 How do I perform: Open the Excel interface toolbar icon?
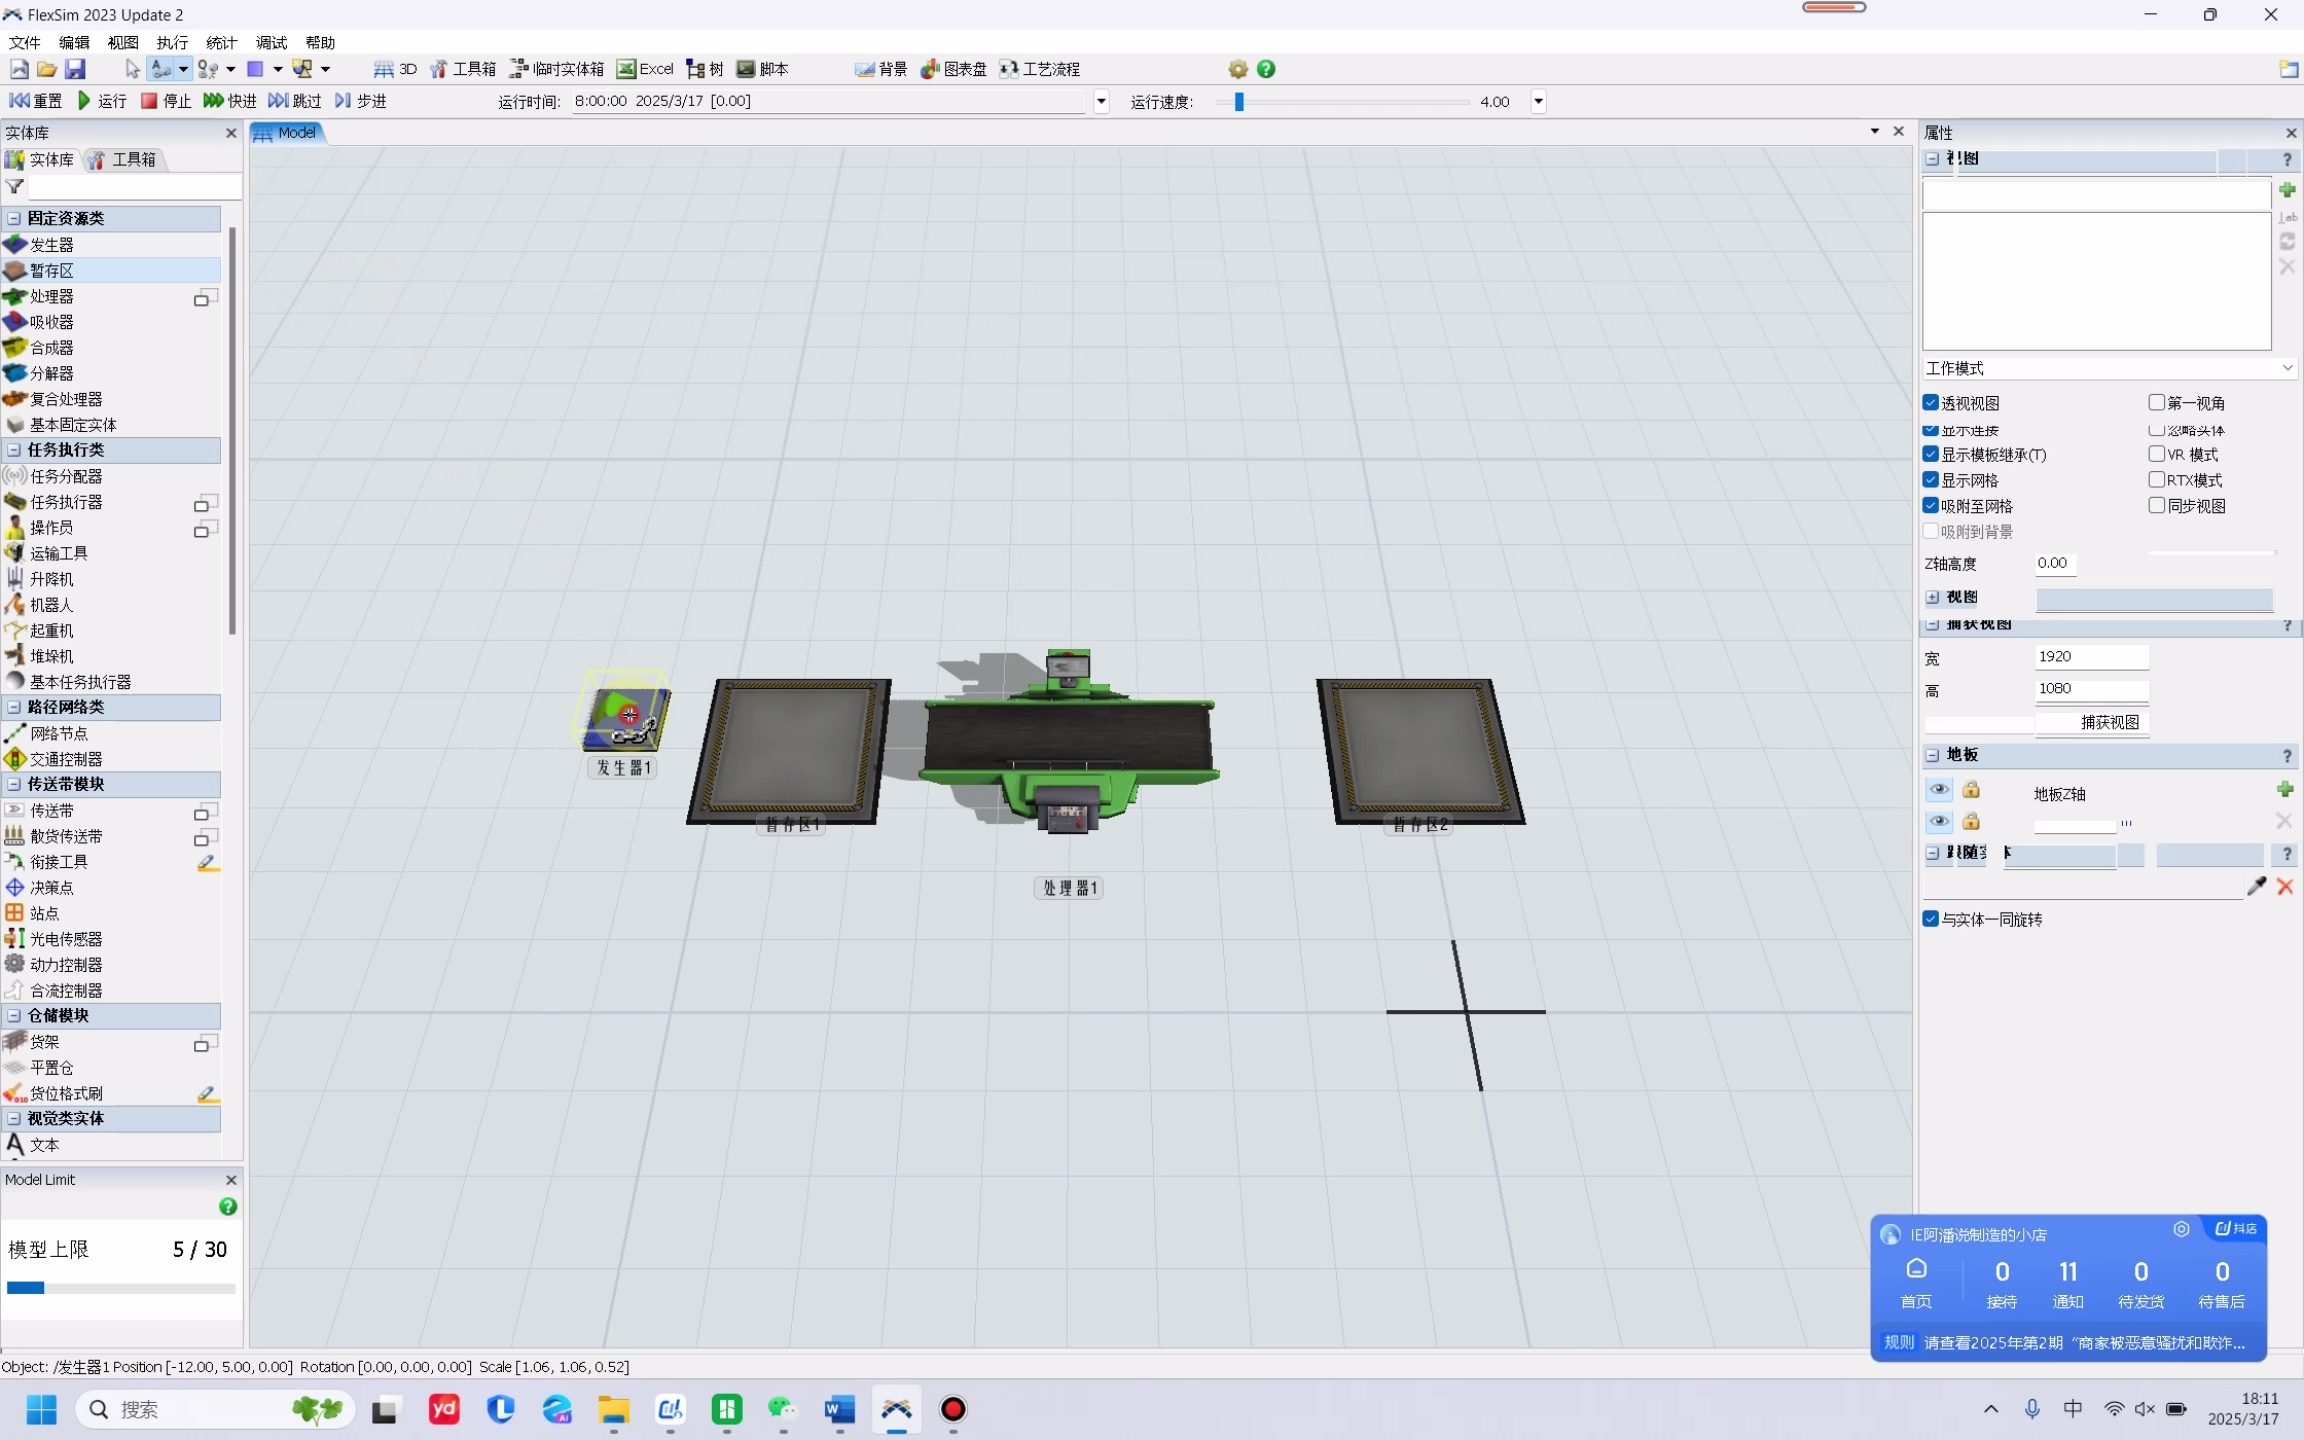pyautogui.click(x=645, y=69)
